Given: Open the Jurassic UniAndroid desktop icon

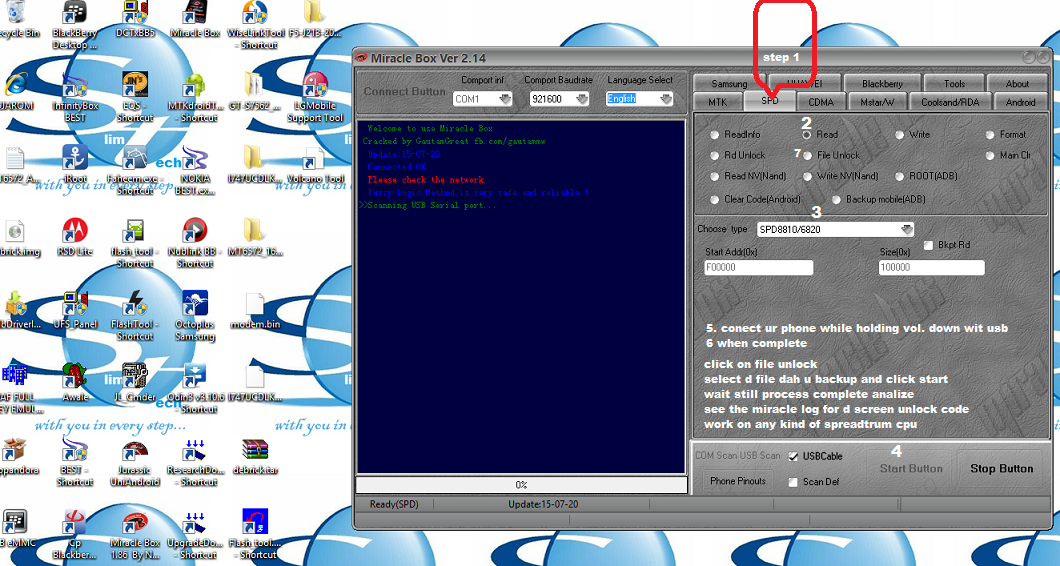Looking at the screenshot, I should [x=135, y=450].
